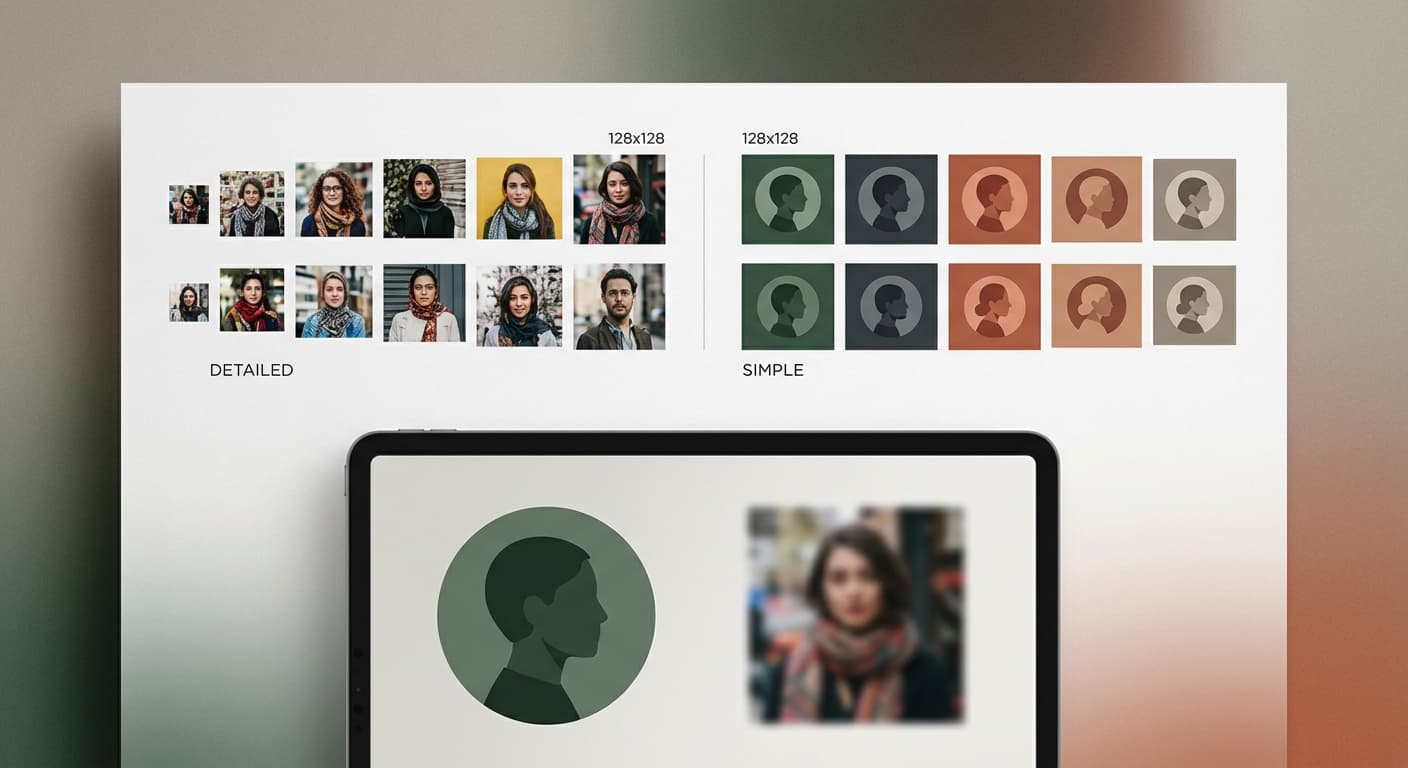Open the blurred portrait photo on tablet
Image resolution: width=1408 pixels, height=768 pixels.
pyautogui.click(x=856, y=615)
